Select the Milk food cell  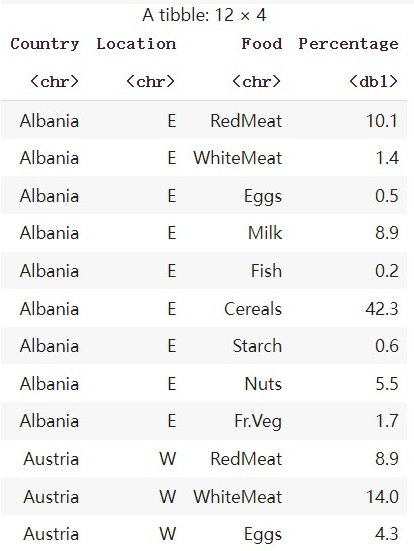pos(265,233)
